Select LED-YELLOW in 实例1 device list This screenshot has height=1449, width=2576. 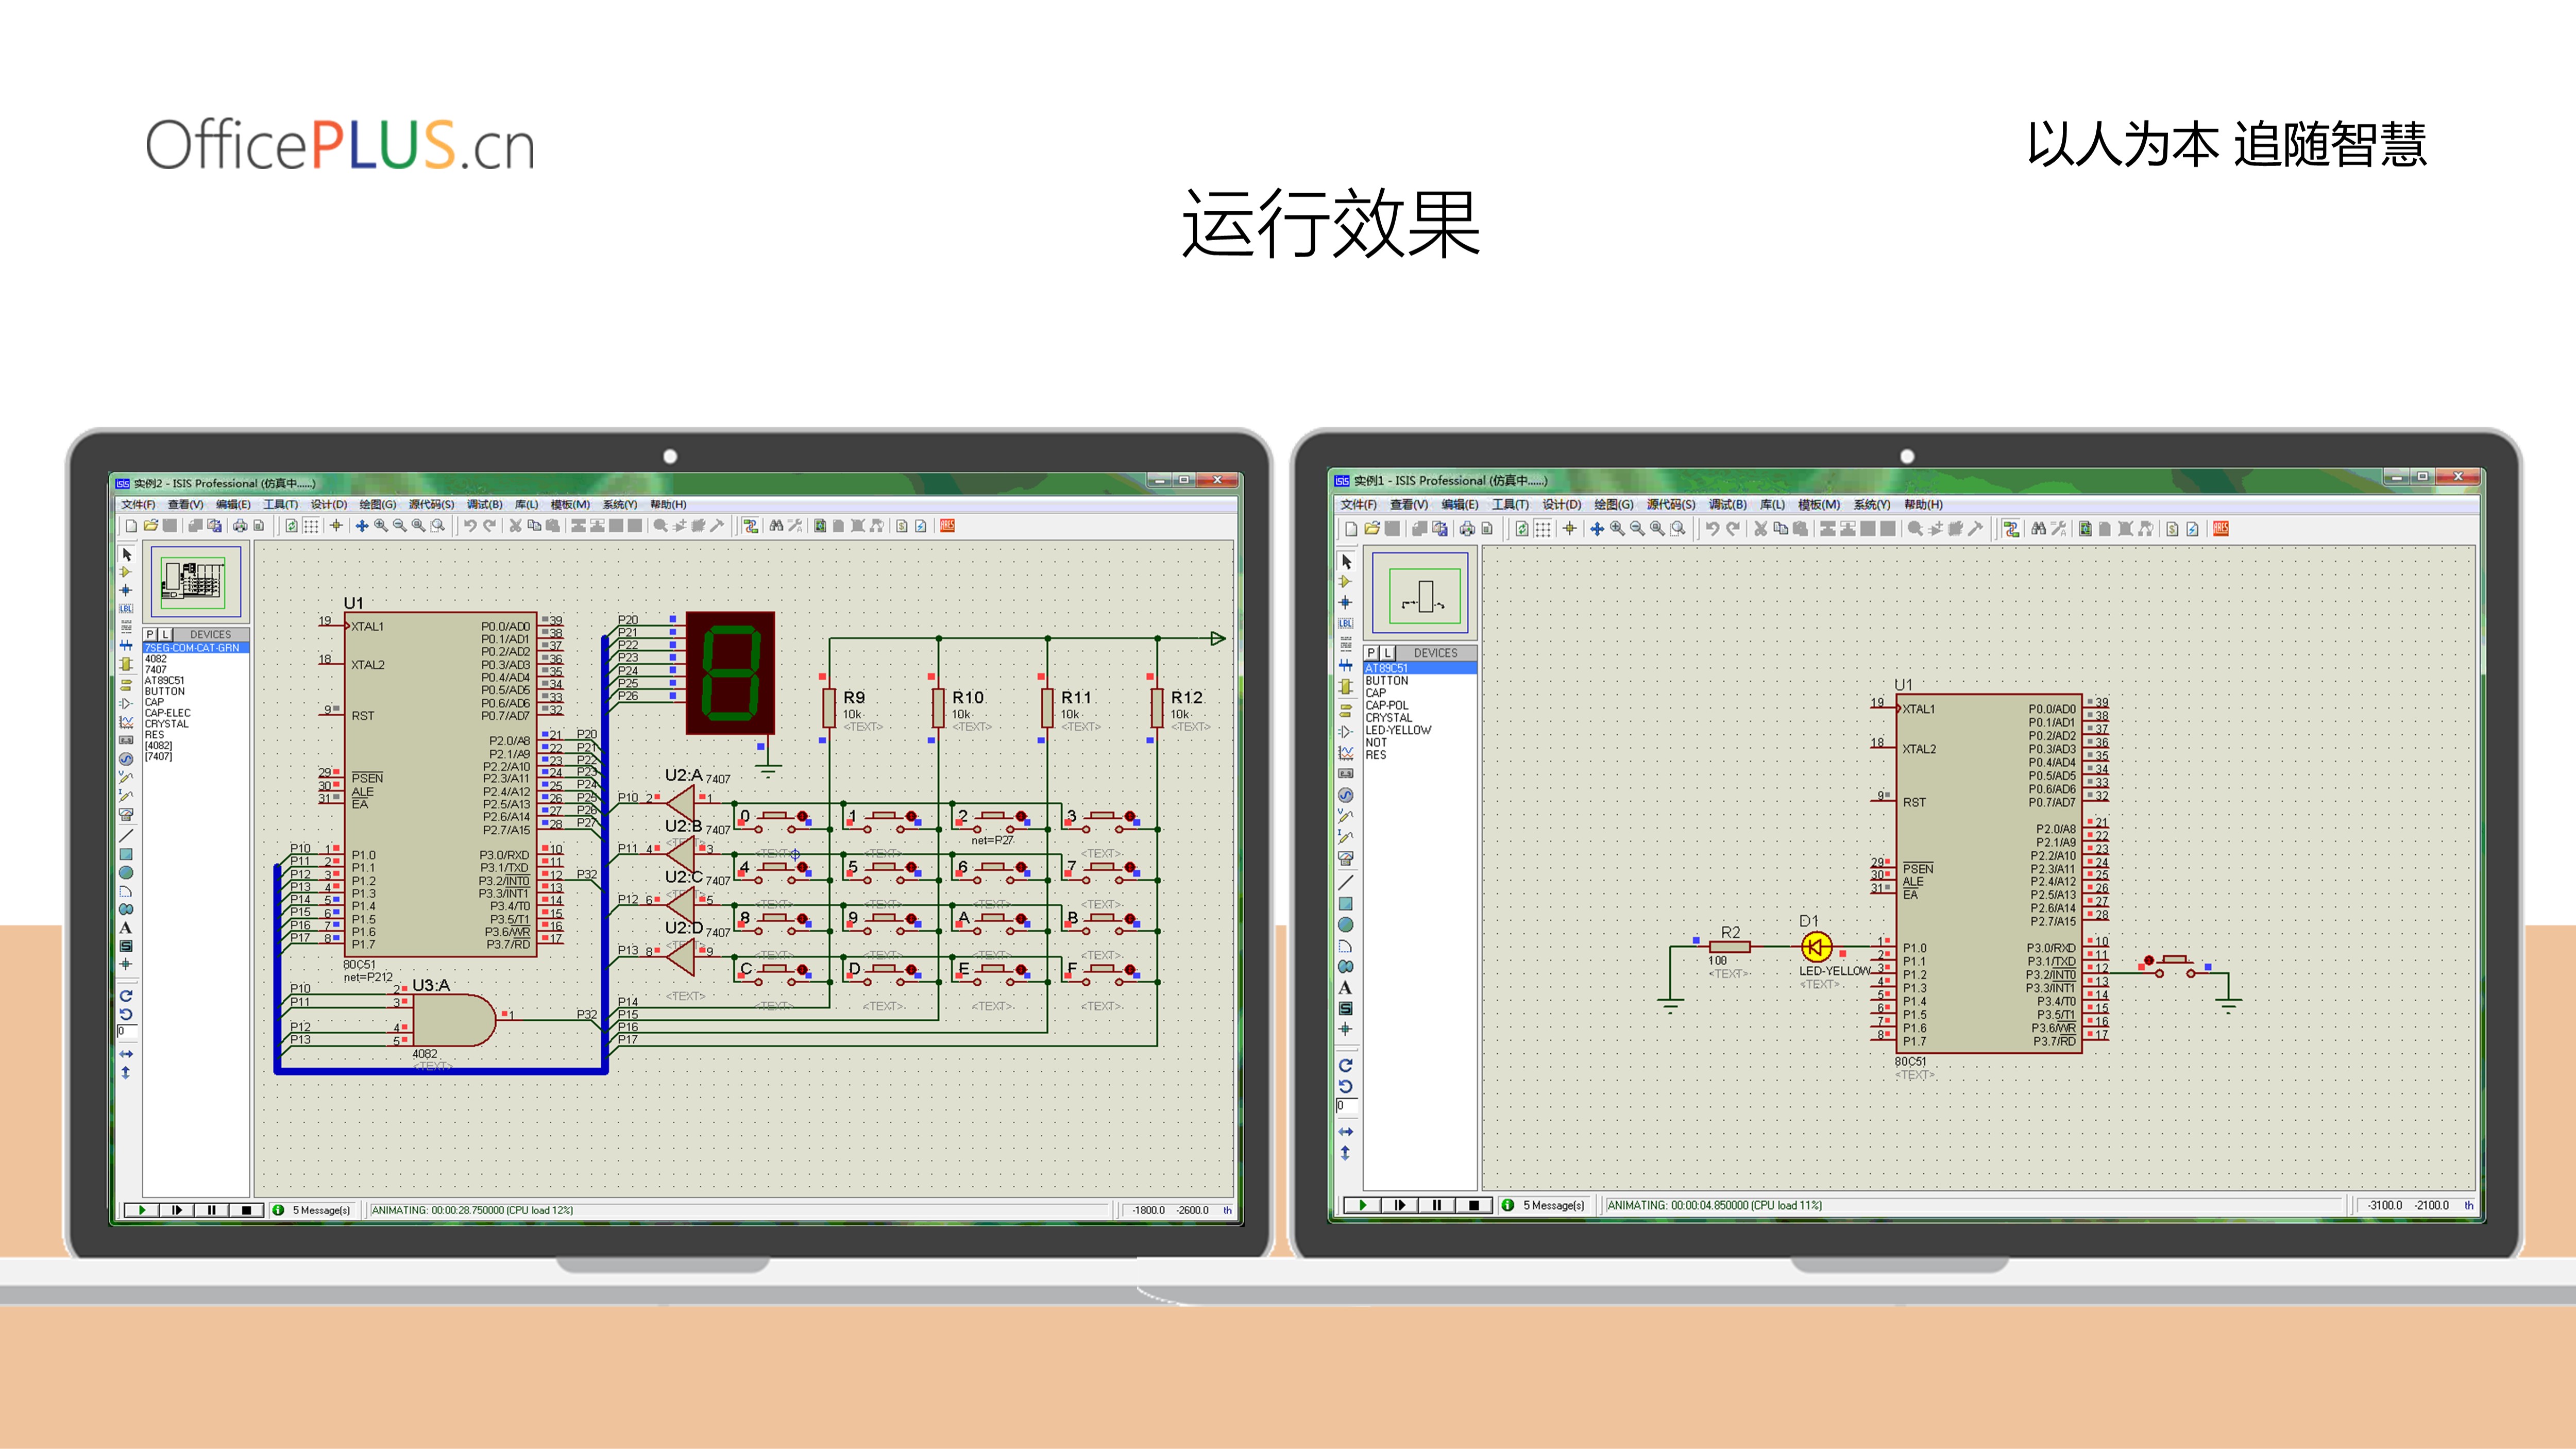(x=1398, y=730)
